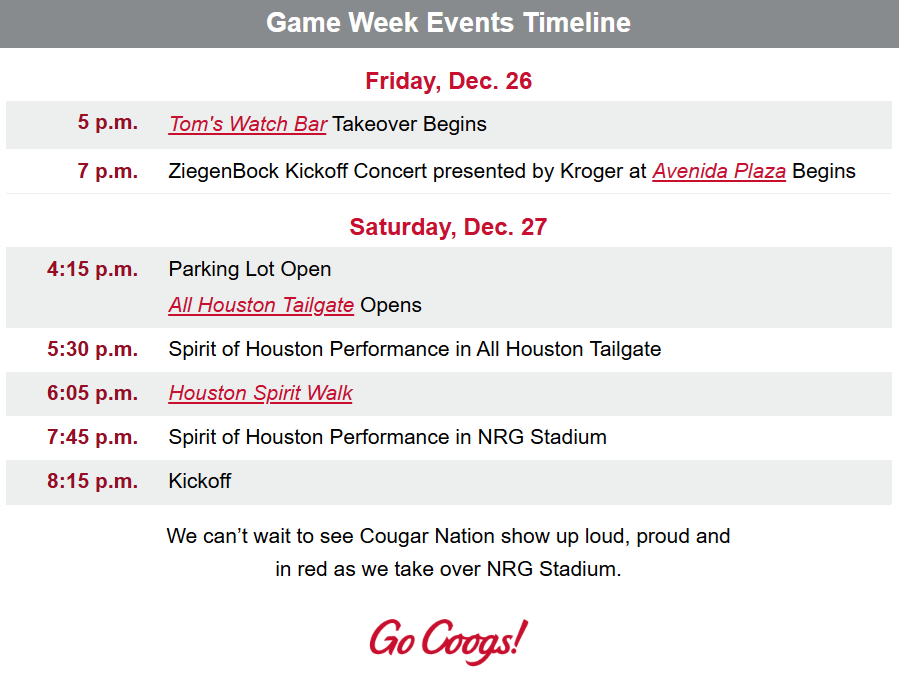Select the Parking Lot Open text
899x687 pixels.
click(x=250, y=269)
